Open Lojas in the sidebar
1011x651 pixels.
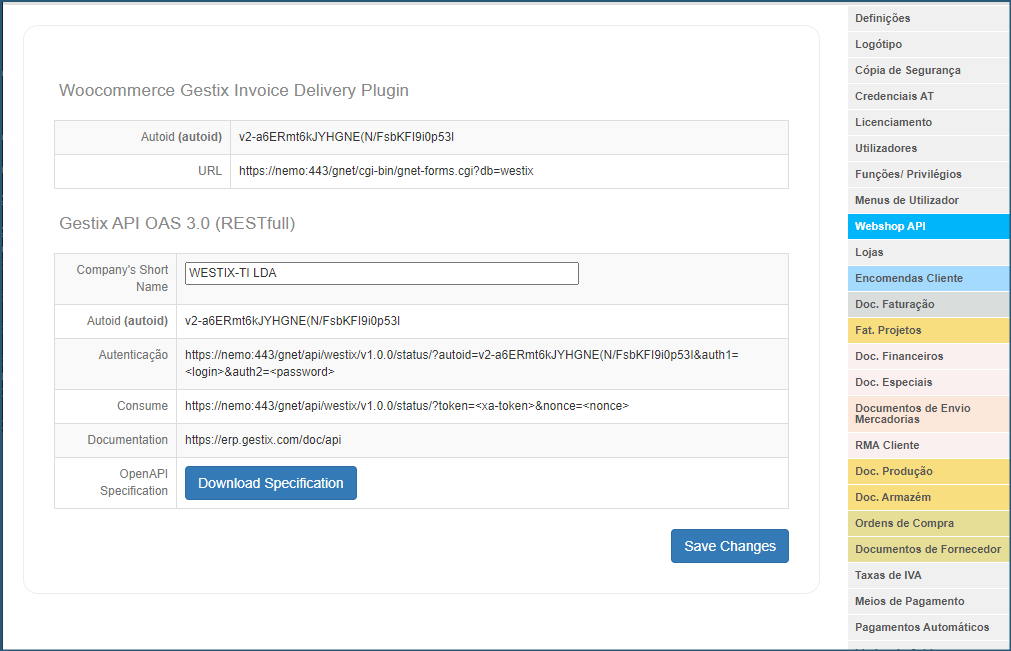coord(928,252)
